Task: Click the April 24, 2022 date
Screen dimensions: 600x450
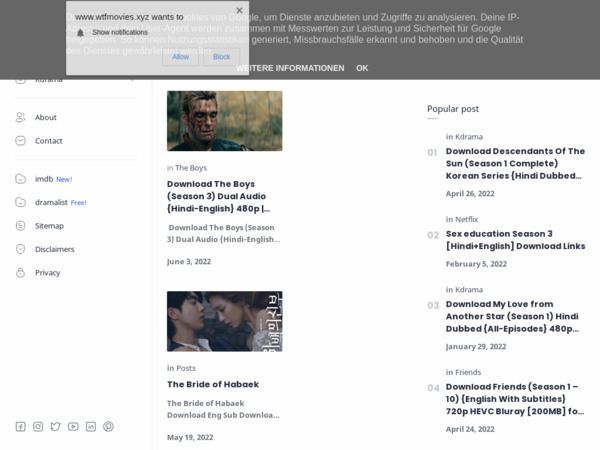Action: tap(470, 429)
